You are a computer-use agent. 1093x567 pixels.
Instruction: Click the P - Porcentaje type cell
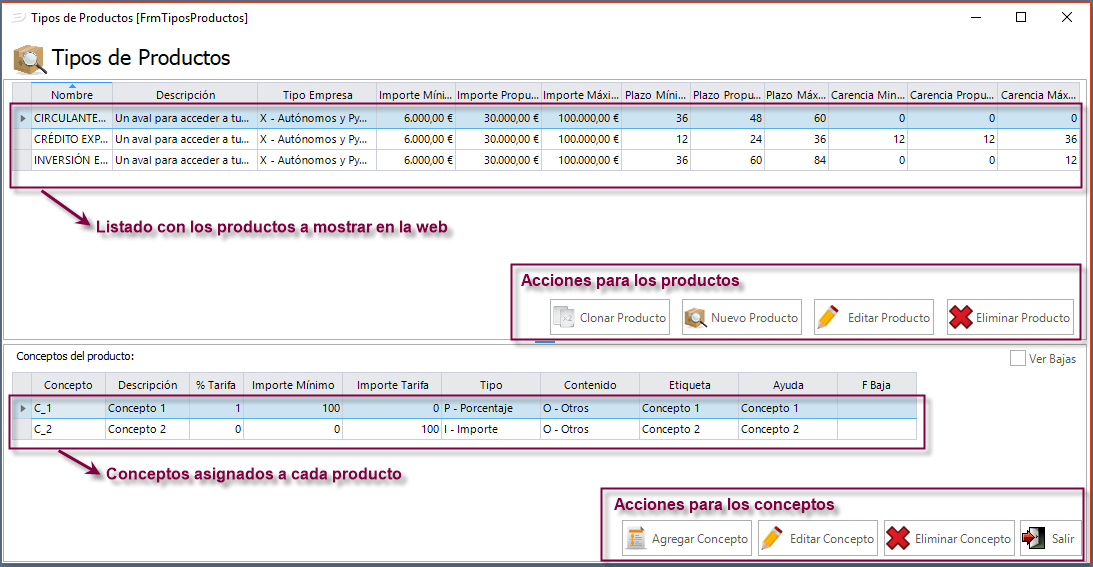coord(490,408)
